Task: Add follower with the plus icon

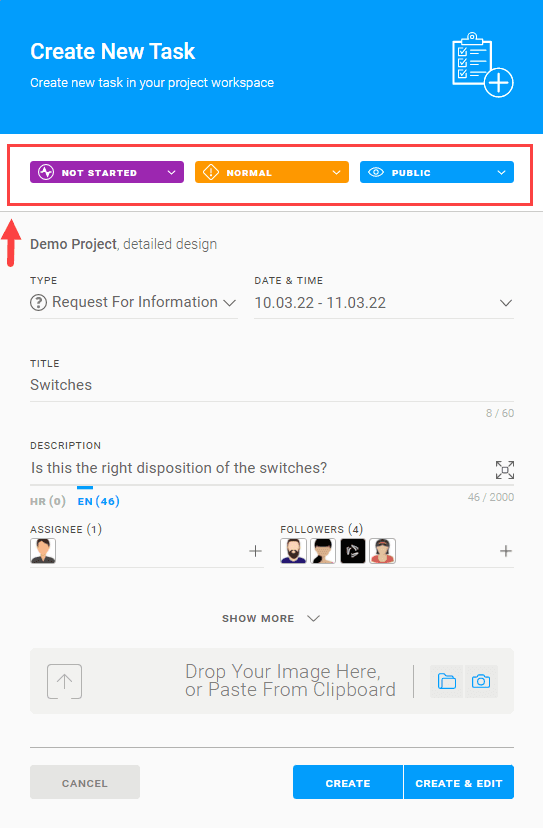Action: (x=505, y=551)
